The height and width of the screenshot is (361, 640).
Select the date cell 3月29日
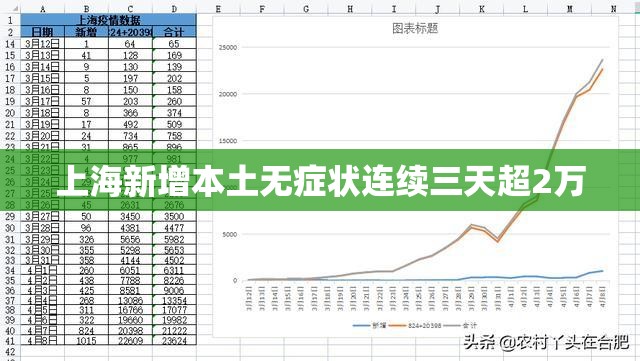(42, 239)
